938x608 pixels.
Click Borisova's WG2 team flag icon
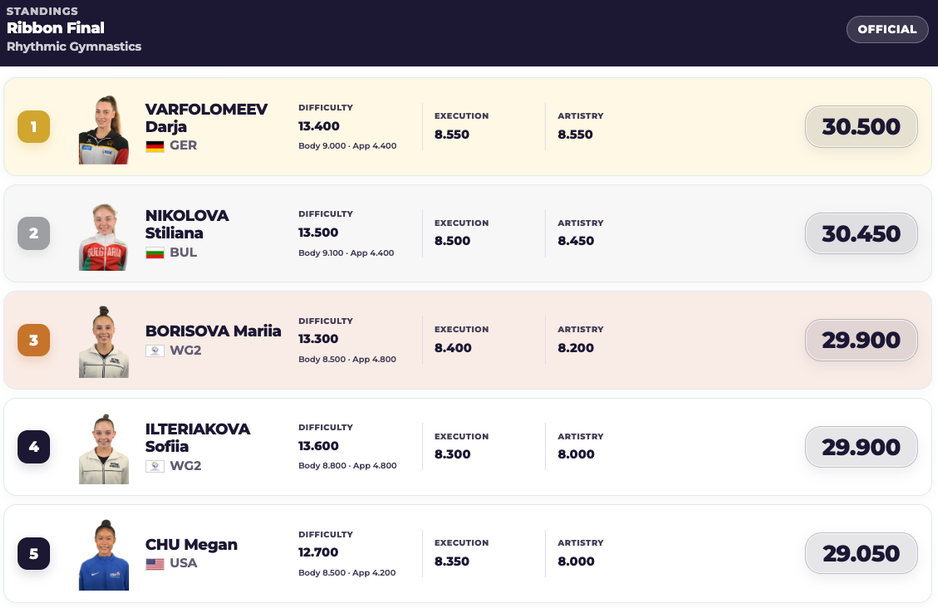[x=155, y=351]
